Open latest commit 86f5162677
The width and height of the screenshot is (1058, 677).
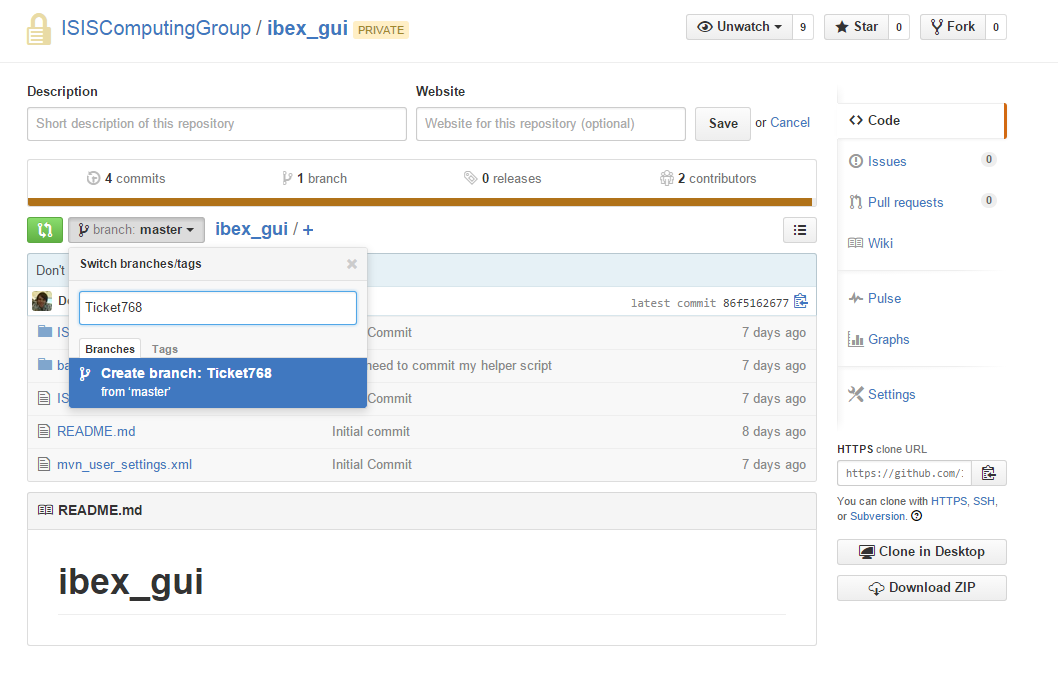(x=756, y=303)
